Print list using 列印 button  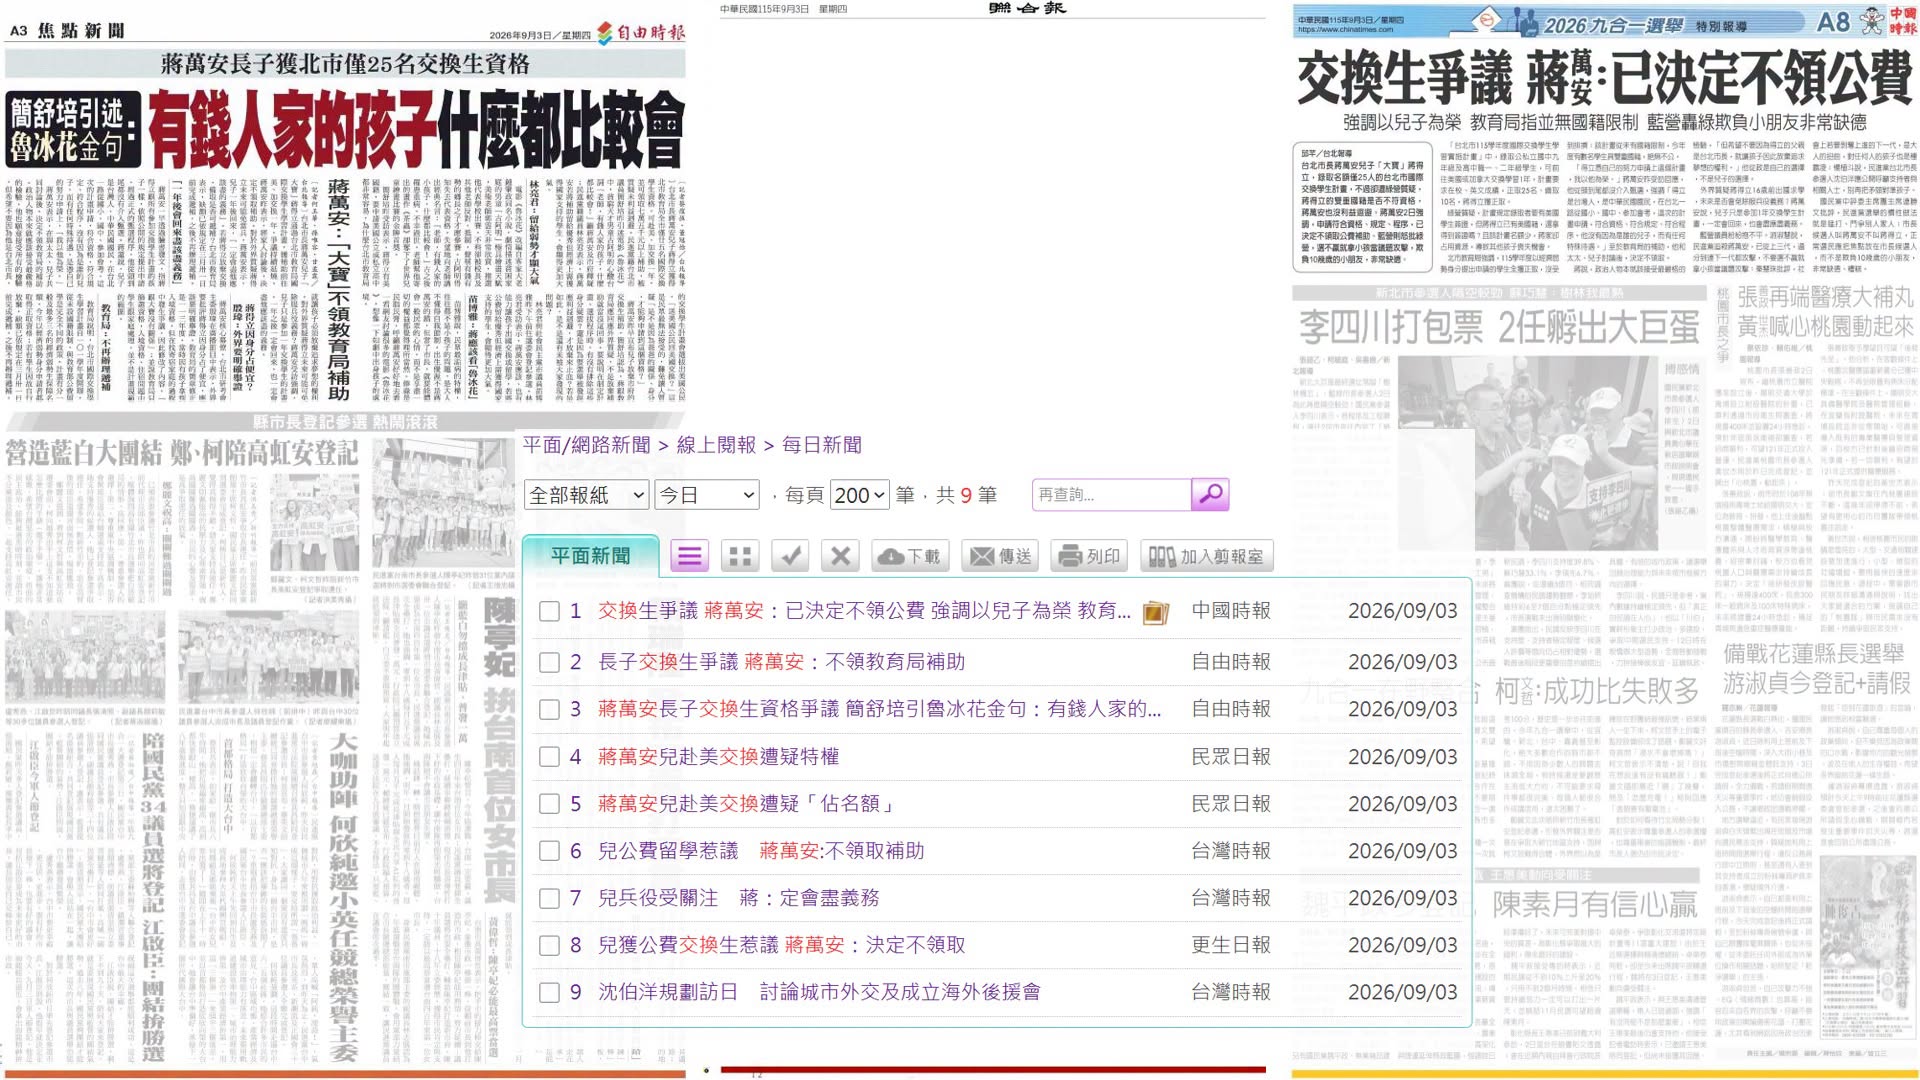tap(1090, 556)
